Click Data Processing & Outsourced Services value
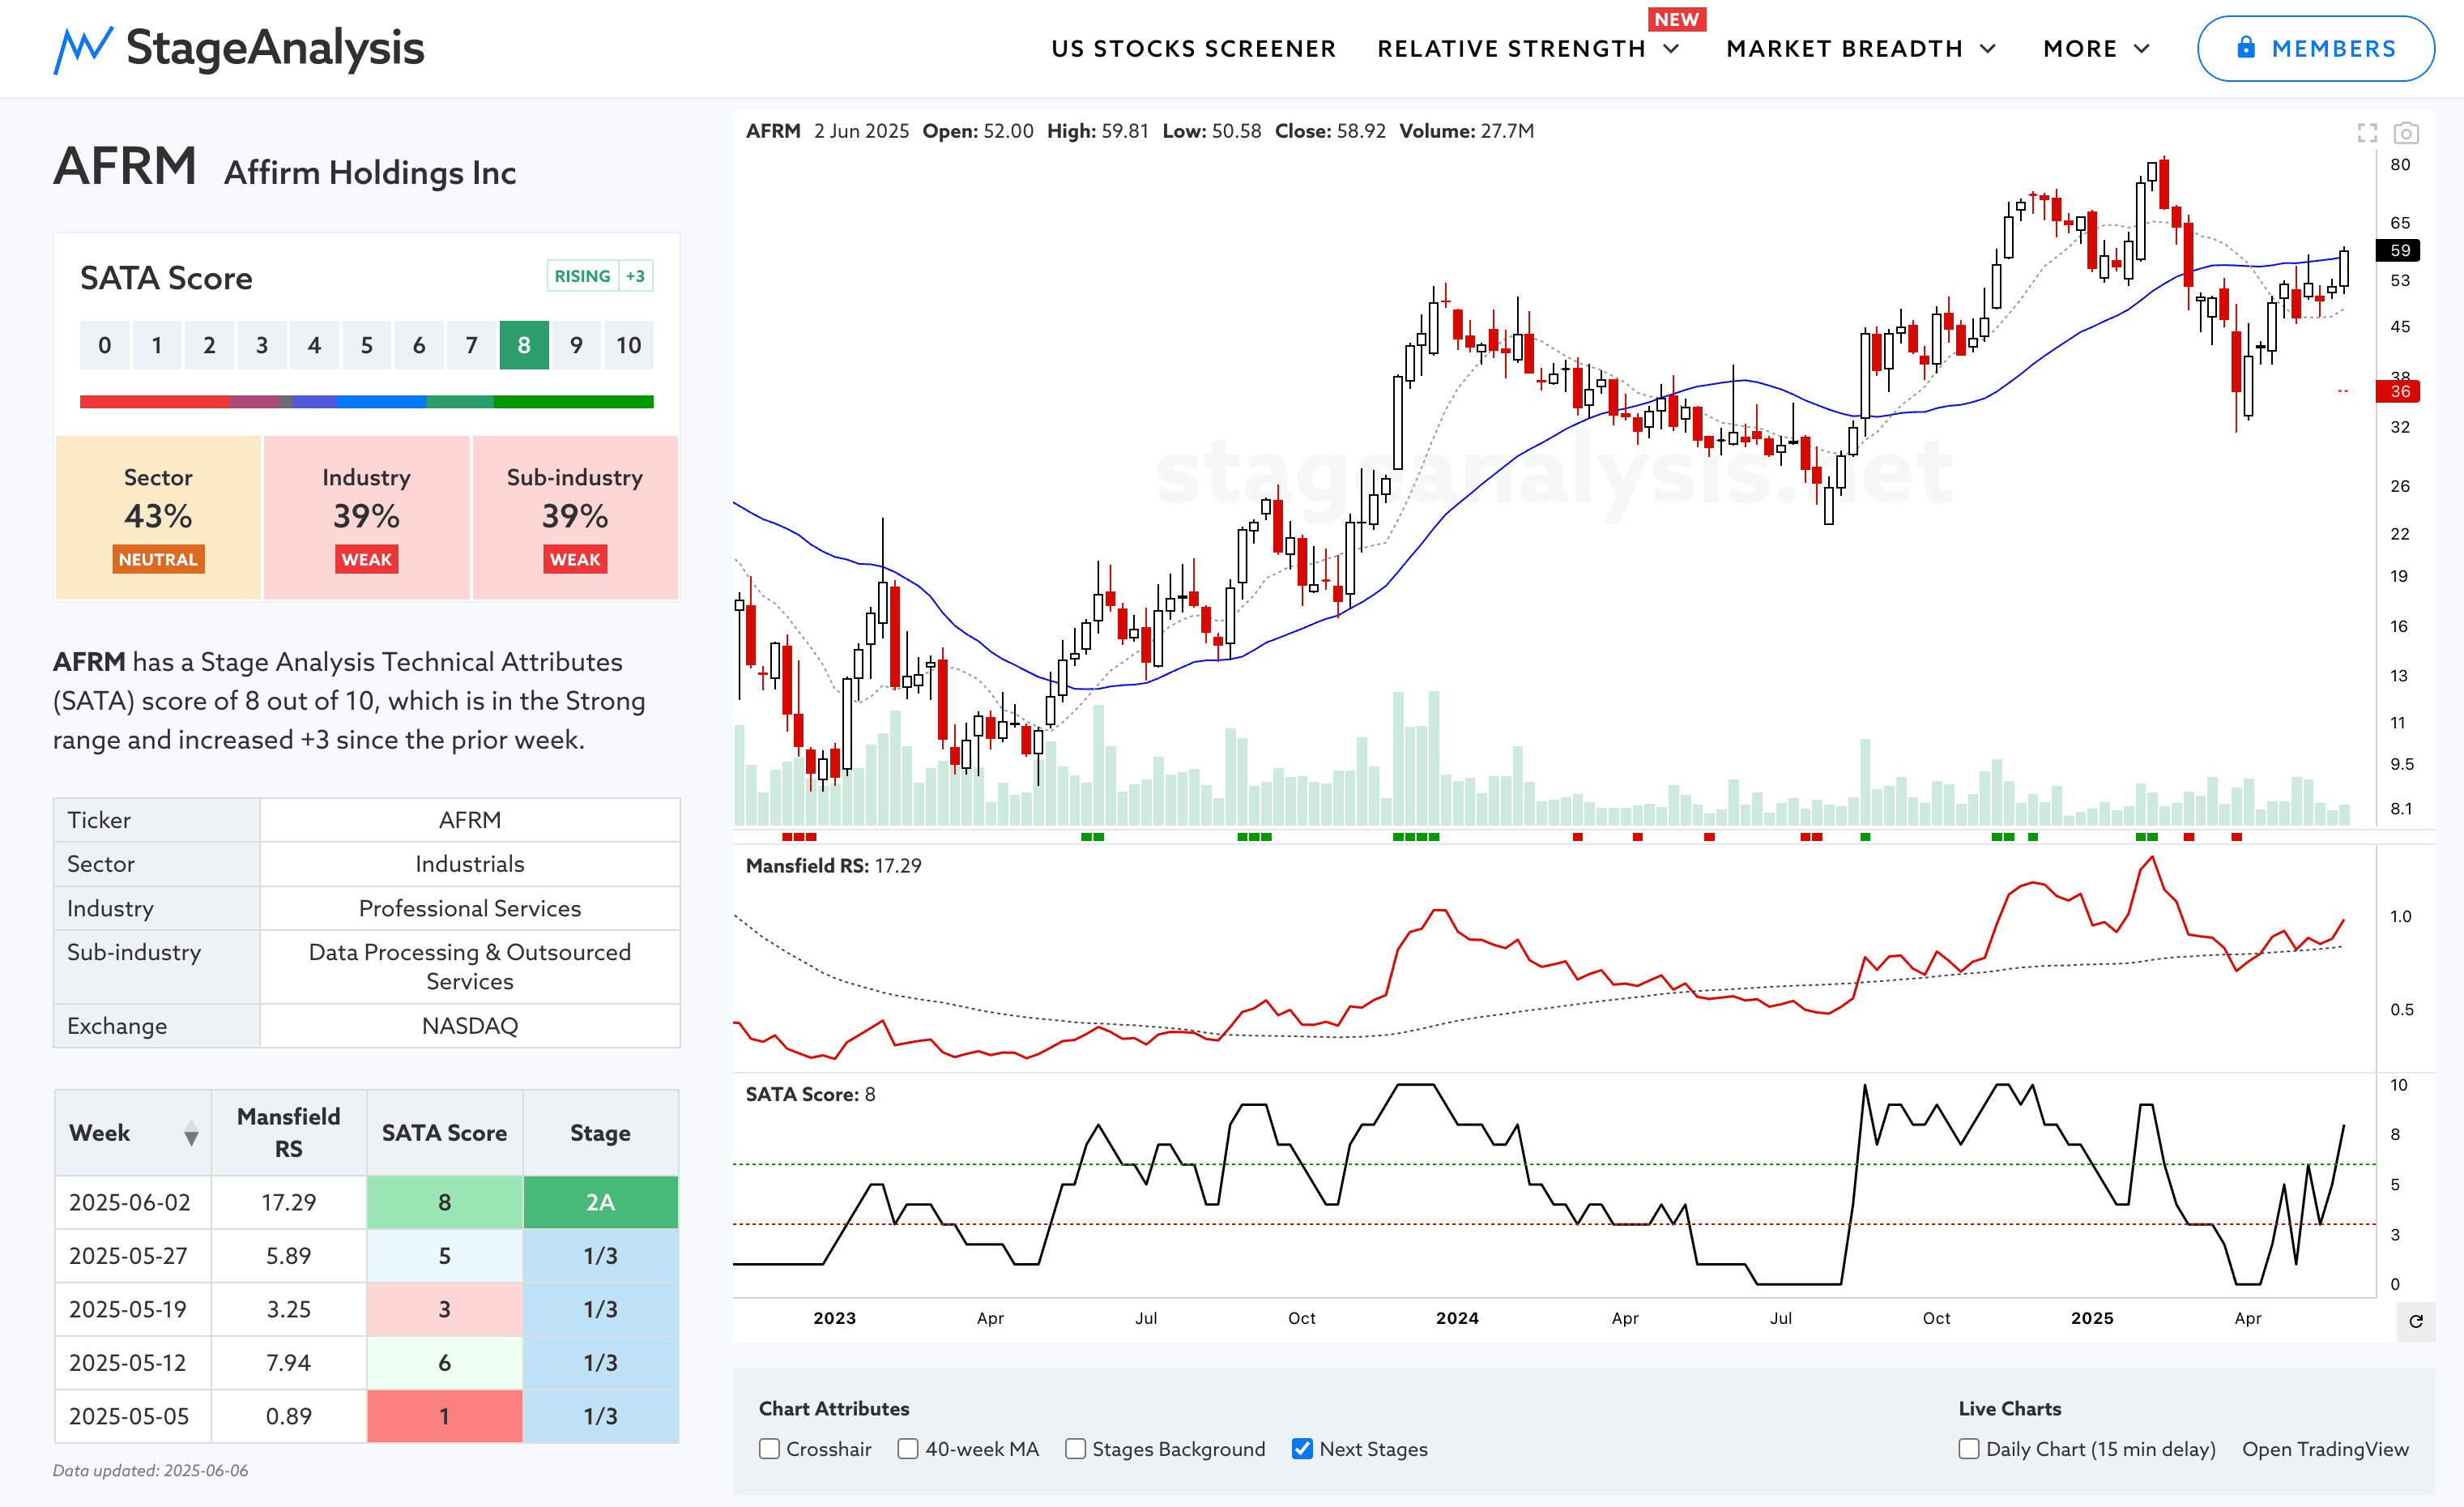2464x1507 pixels. 470,966
